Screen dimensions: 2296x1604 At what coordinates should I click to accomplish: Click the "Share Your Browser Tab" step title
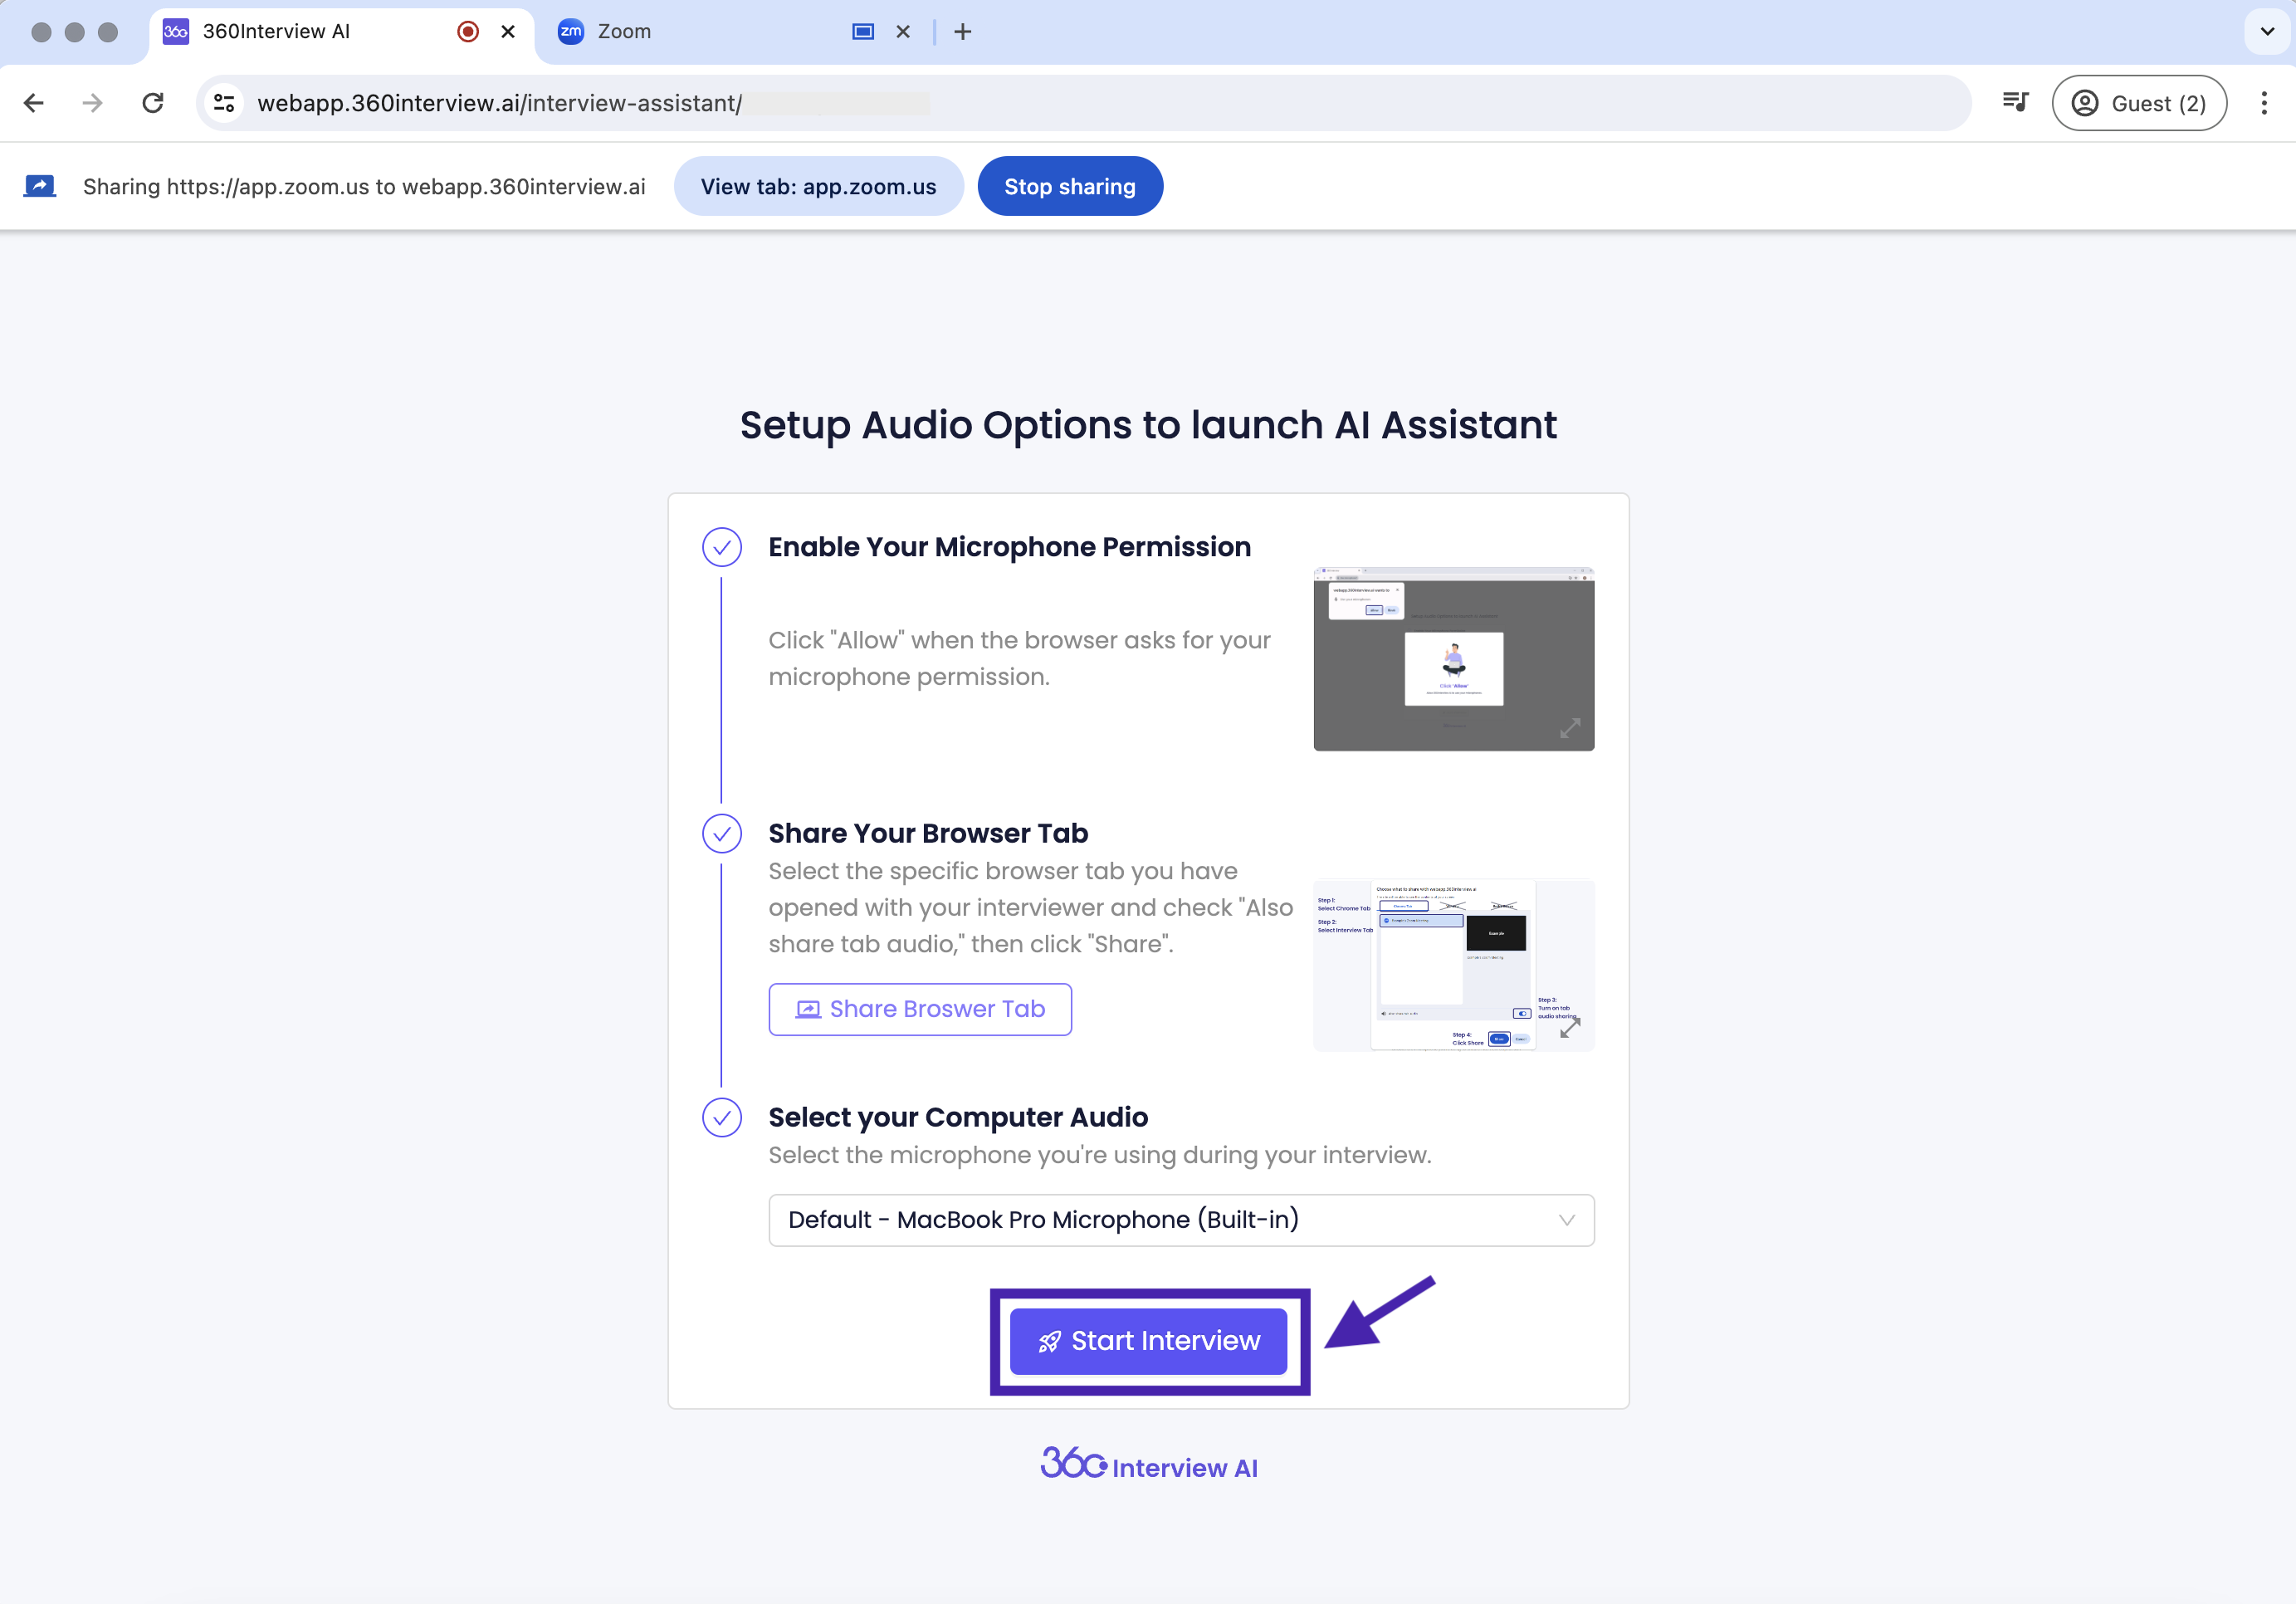click(x=927, y=833)
